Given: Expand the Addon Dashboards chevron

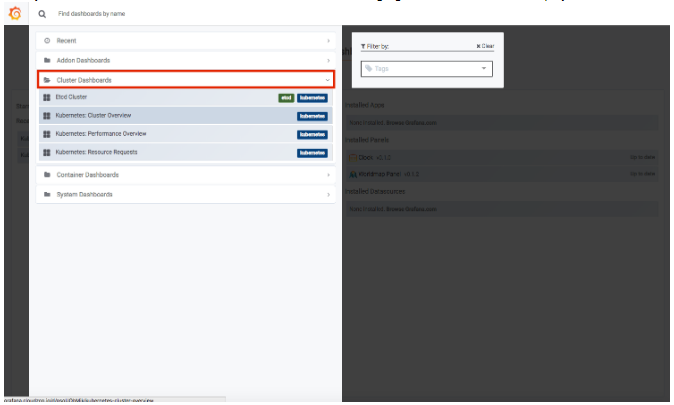Looking at the screenshot, I should coord(328,61).
